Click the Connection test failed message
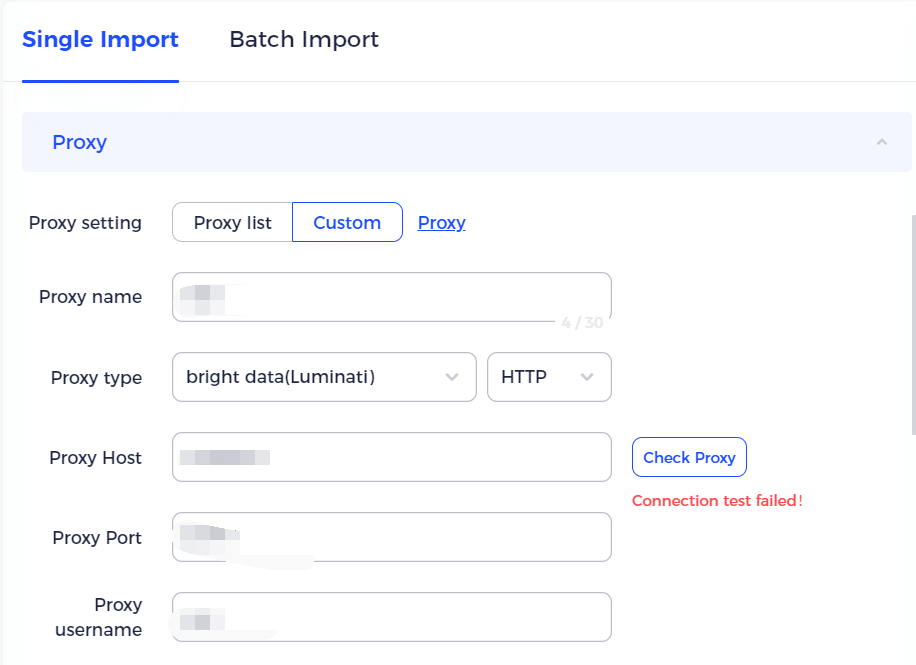 [717, 500]
